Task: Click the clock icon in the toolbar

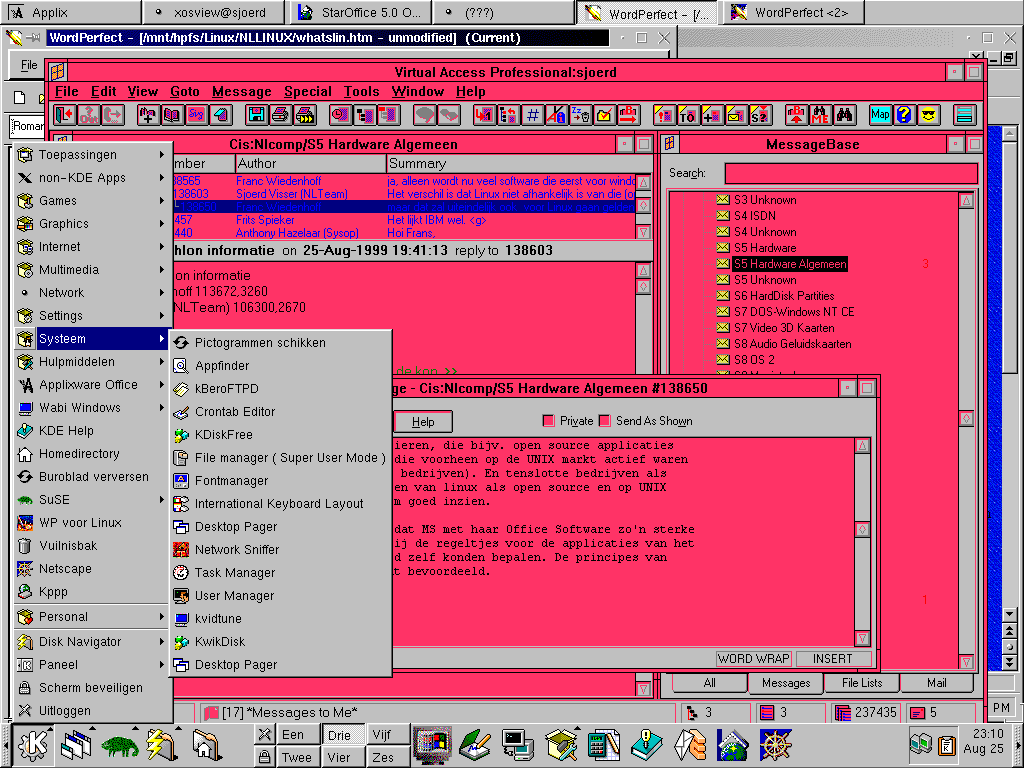Action: click(x=340, y=115)
